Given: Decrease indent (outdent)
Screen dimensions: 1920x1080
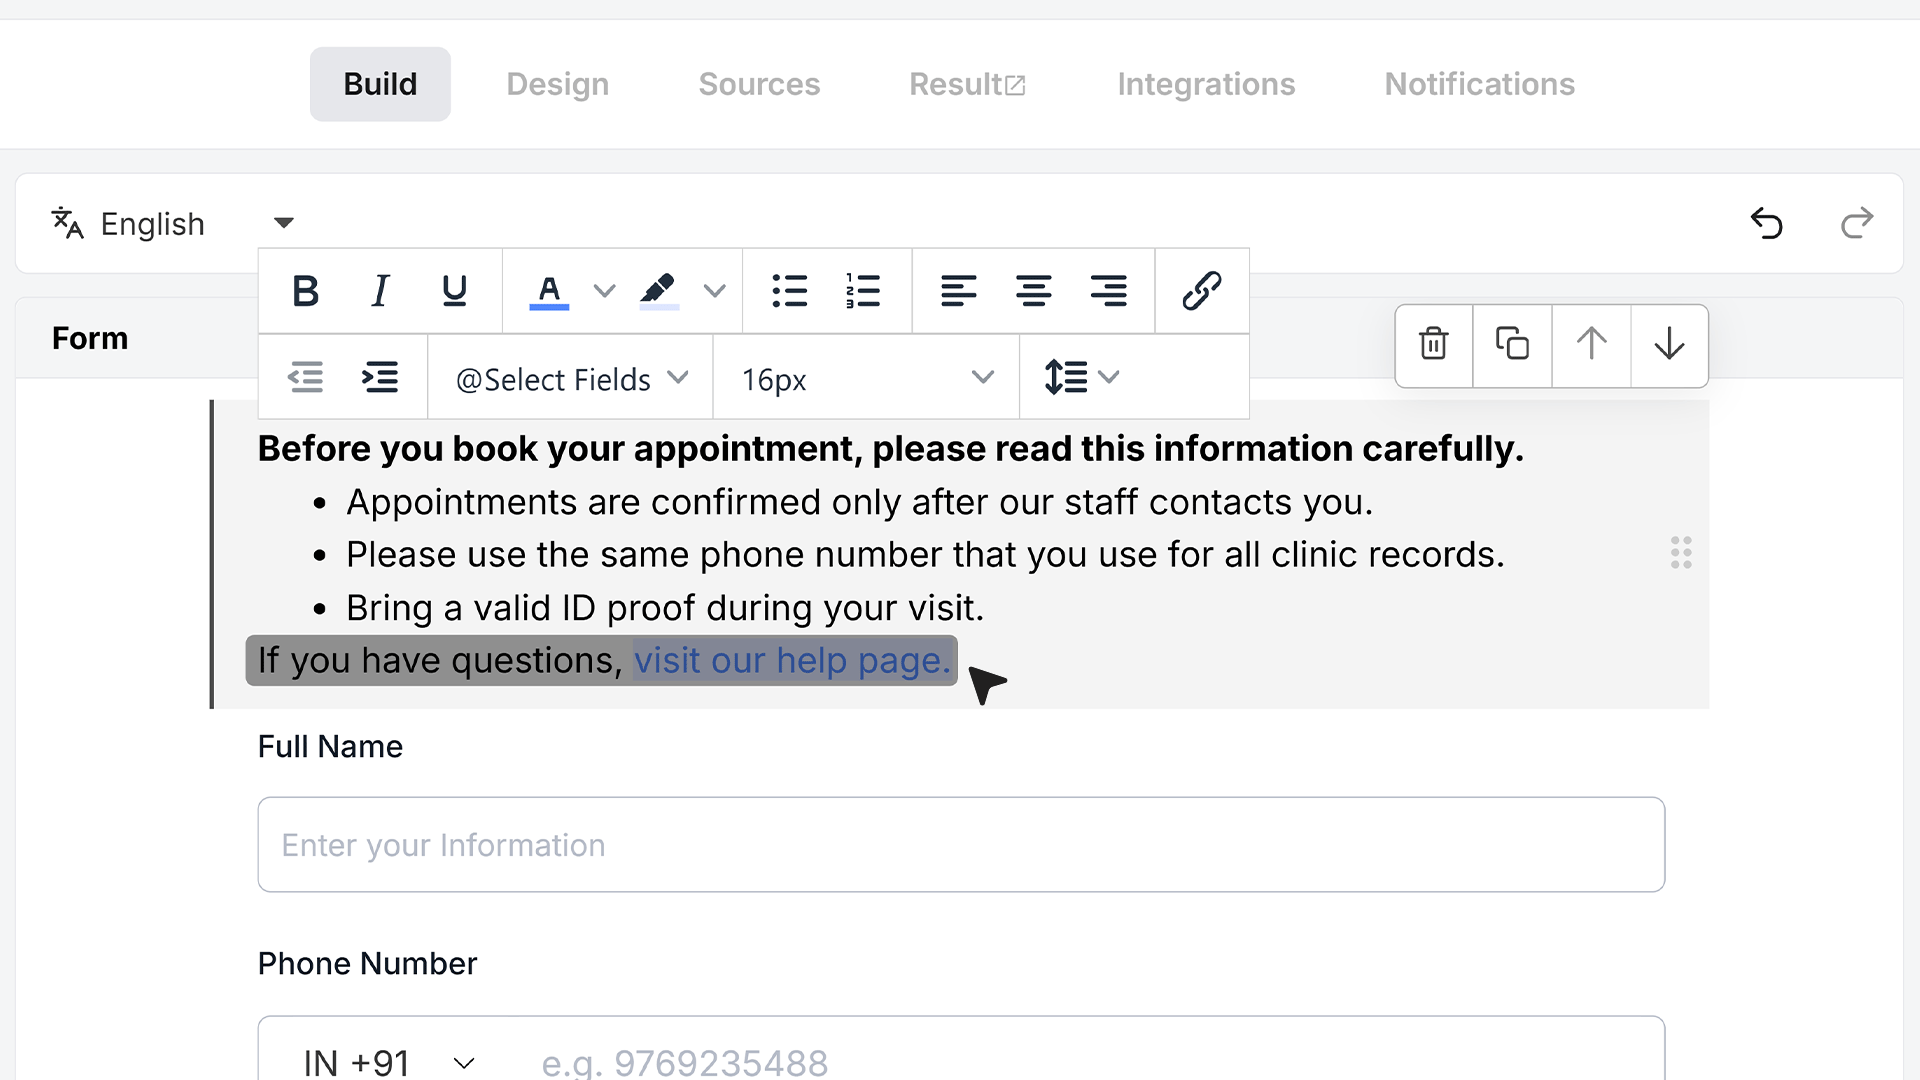Looking at the screenshot, I should [x=305, y=378].
